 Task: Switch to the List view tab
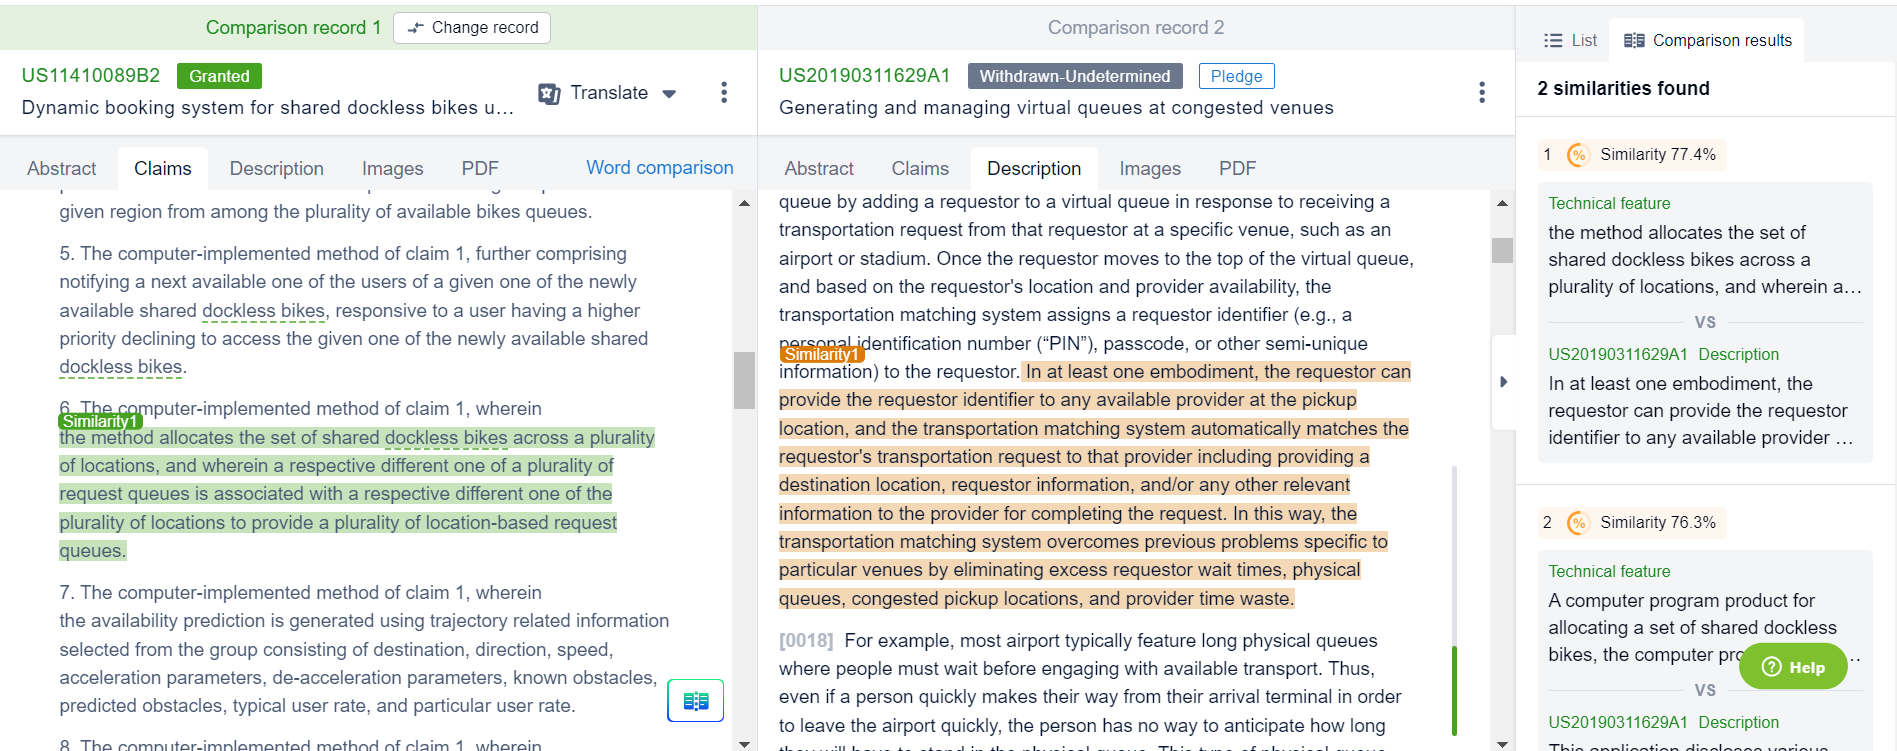click(1570, 40)
